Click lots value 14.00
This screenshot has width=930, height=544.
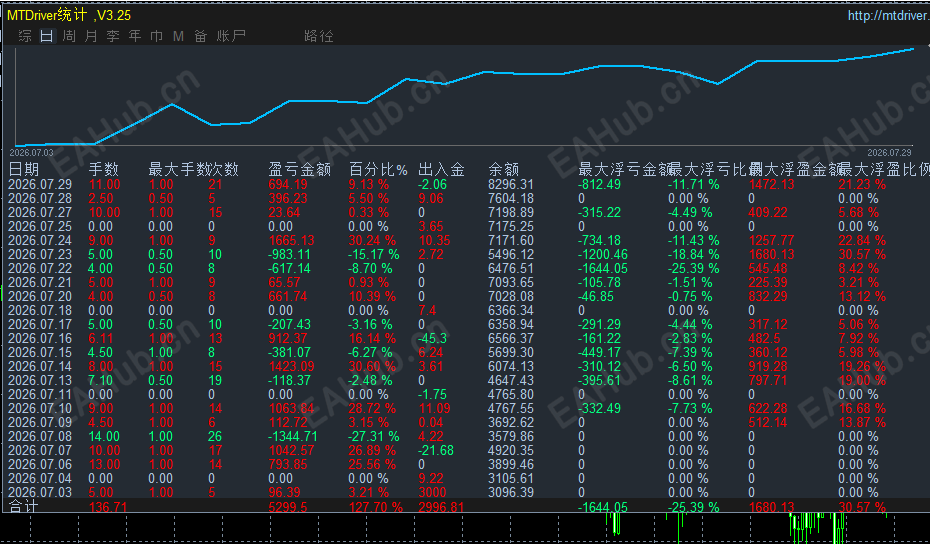click(104, 437)
